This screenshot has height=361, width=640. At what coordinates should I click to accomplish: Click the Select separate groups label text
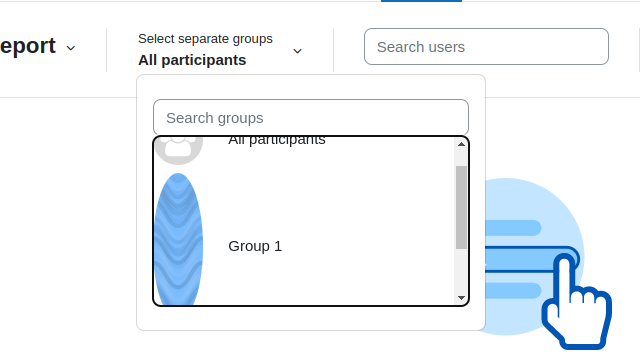[x=205, y=39]
